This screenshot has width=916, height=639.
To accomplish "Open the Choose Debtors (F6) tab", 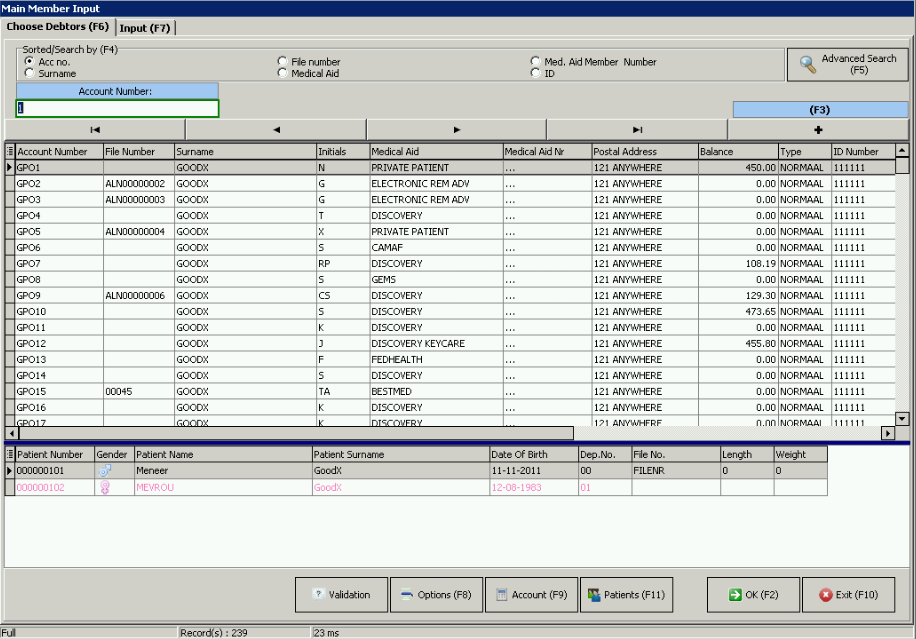I will [58, 27].
